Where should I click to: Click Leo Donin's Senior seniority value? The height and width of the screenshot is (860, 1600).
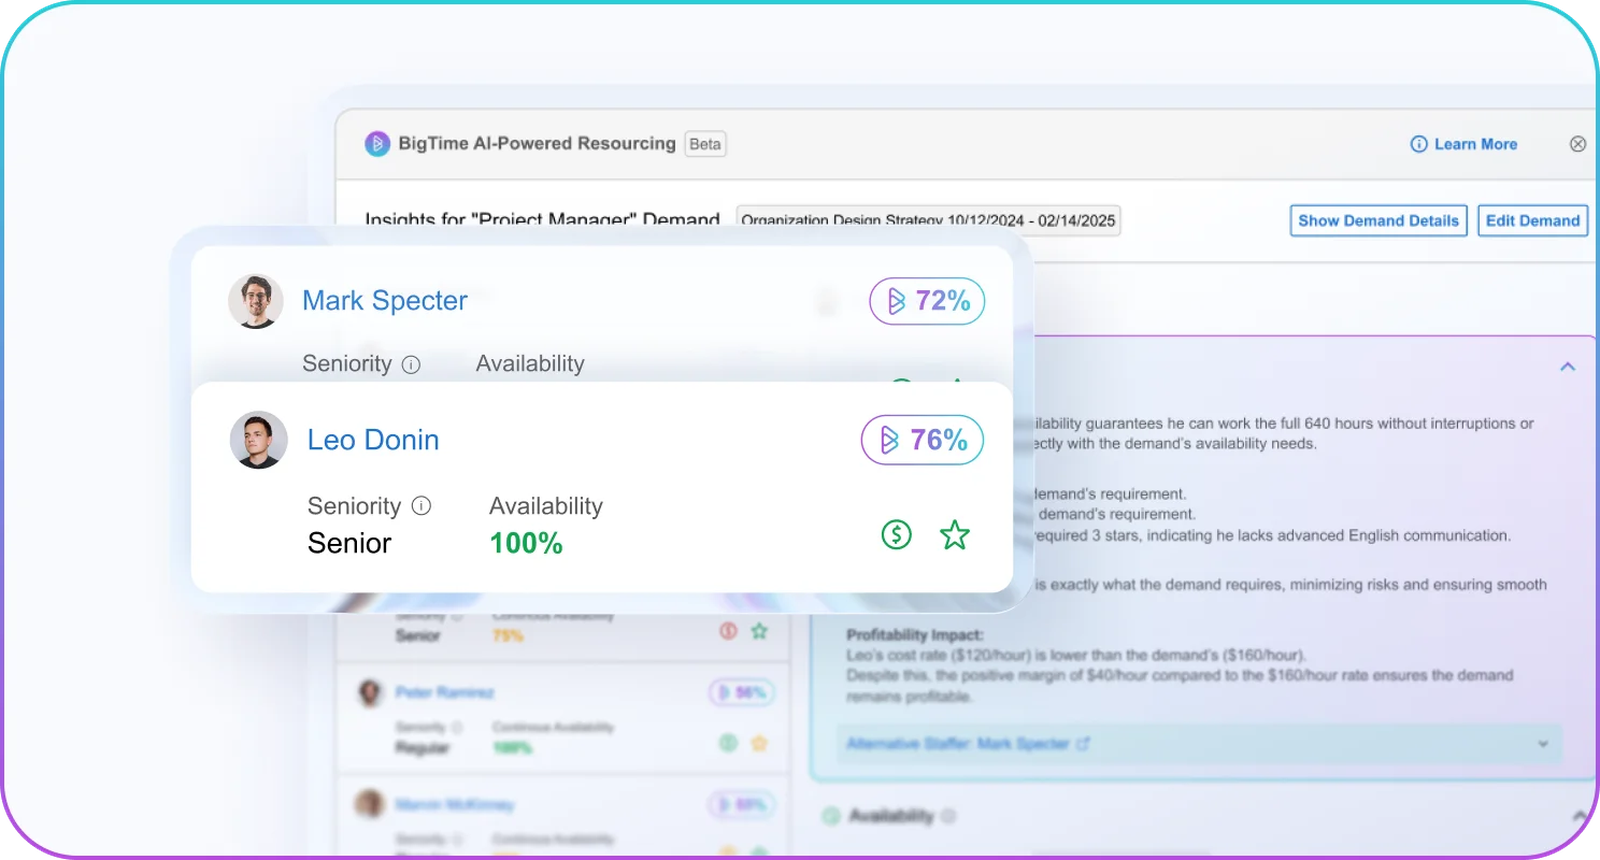(349, 543)
